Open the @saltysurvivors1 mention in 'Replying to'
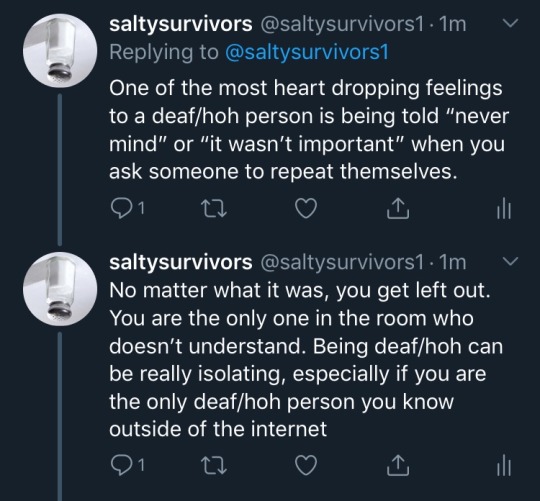 307,52
